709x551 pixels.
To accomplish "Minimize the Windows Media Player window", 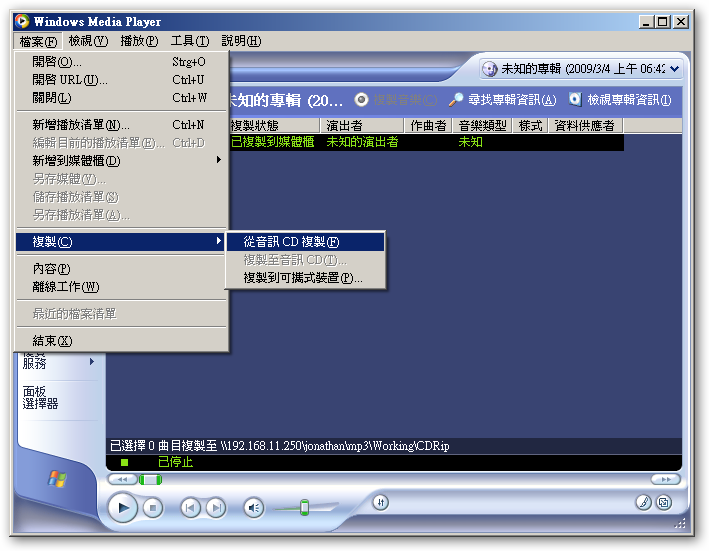I will click(x=646, y=22).
